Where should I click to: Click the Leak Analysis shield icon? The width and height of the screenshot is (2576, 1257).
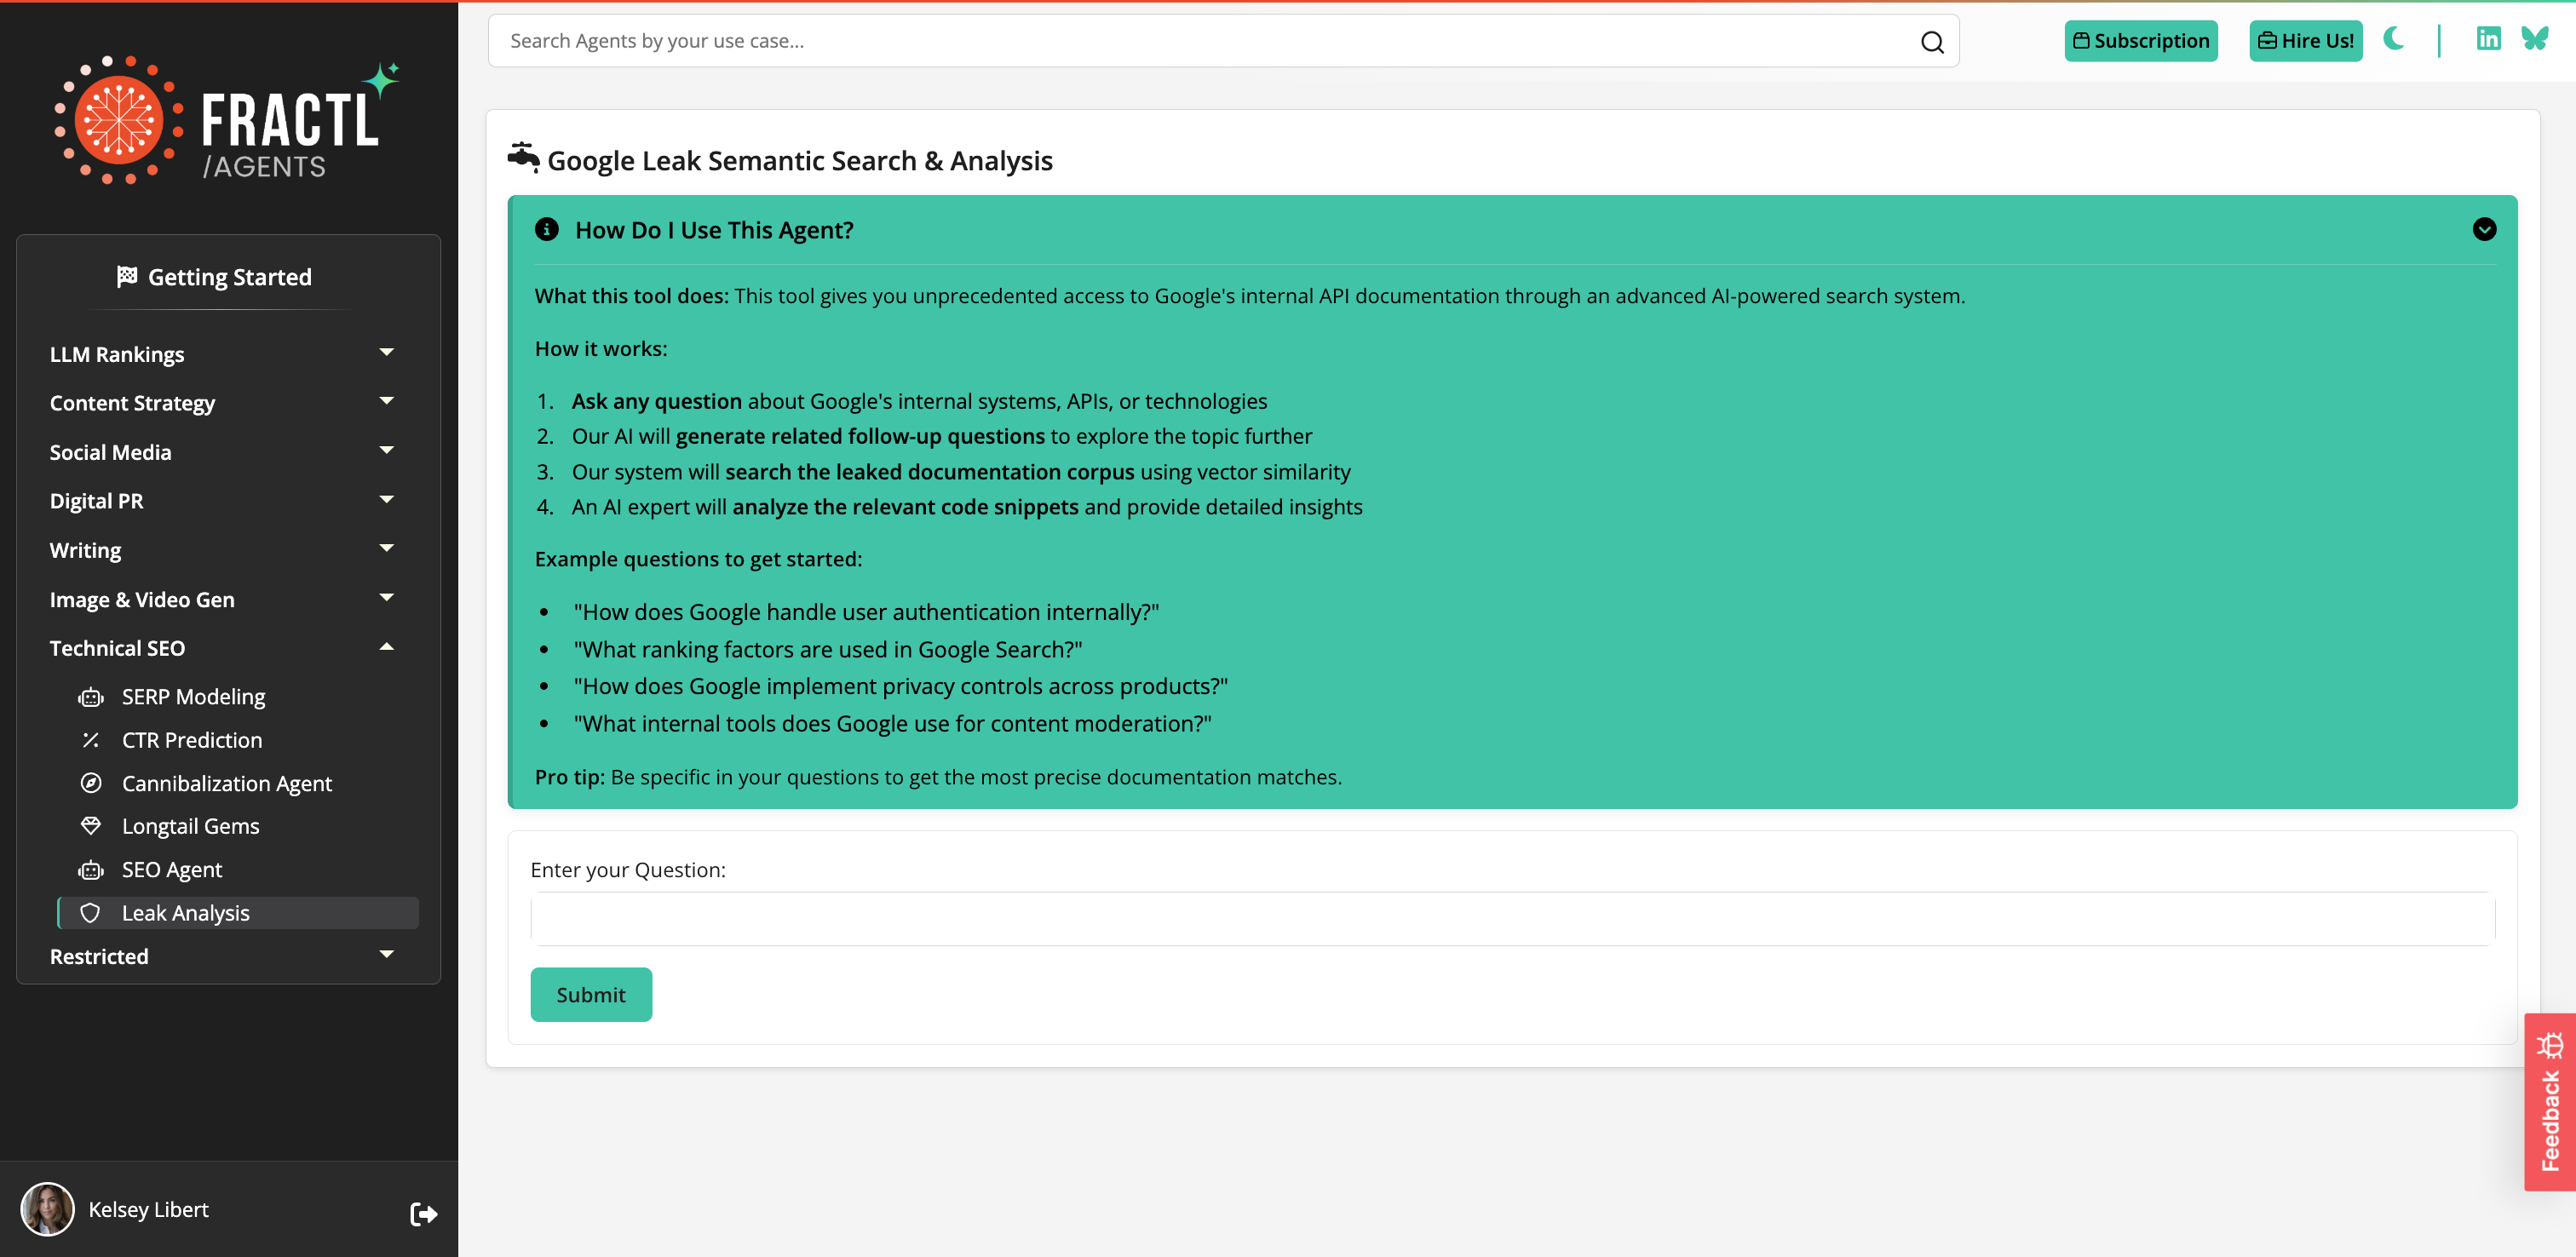[x=91, y=912]
